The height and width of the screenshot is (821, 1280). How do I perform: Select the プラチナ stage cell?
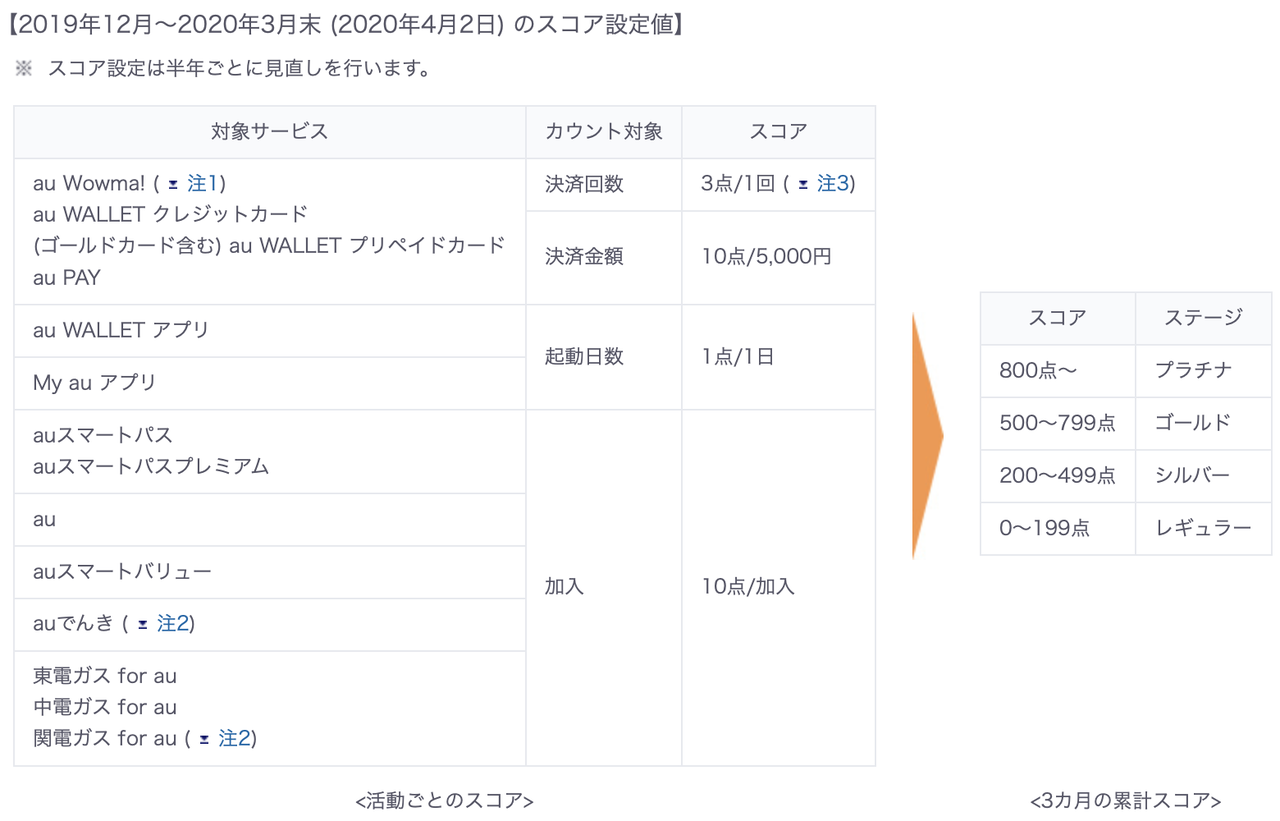tap(1204, 371)
